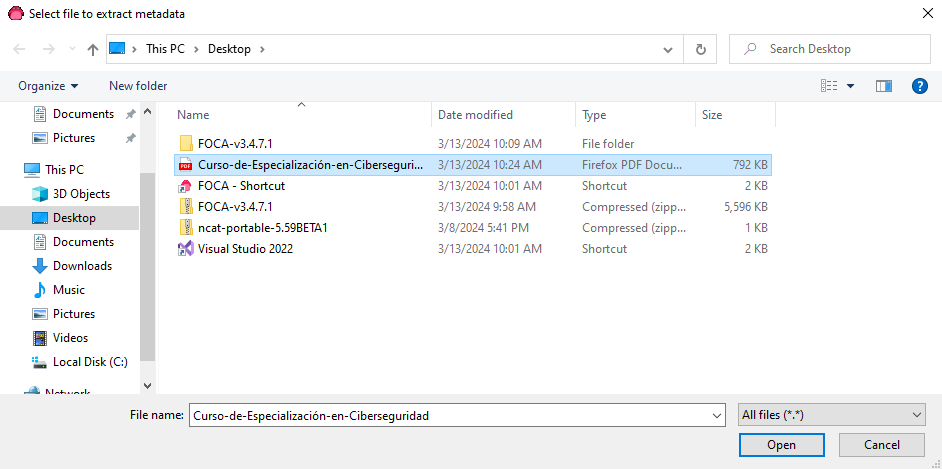The image size is (942, 469).
Task: Click the Visual Studio 2022 icon
Action: pyautogui.click(x=186, y=249)
